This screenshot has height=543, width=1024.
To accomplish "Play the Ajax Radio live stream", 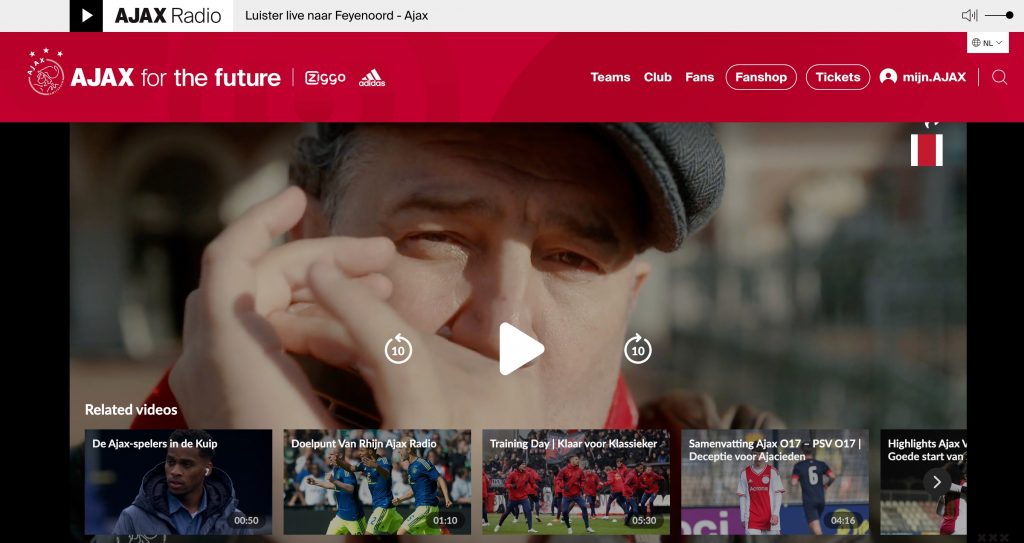I will click(86, 16).
